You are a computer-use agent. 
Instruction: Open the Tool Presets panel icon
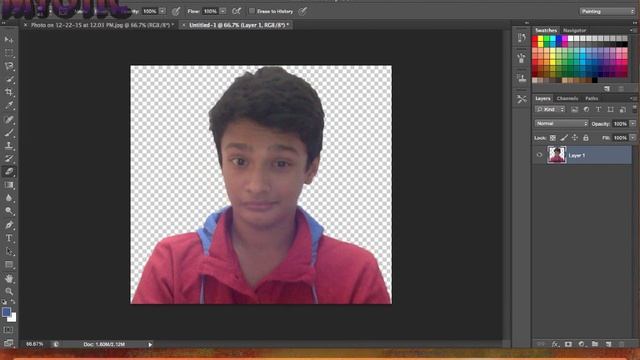[x=521, y=99]
